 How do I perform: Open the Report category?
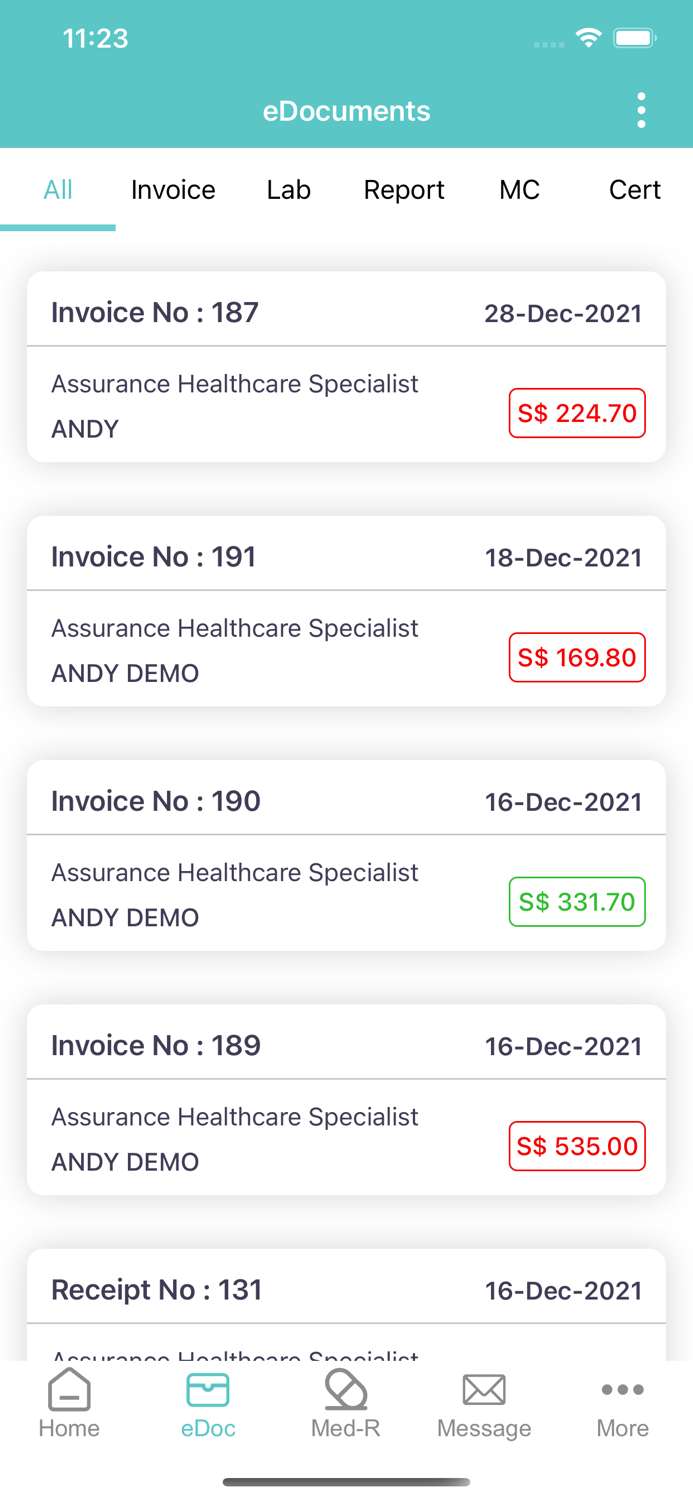(404, 189)
